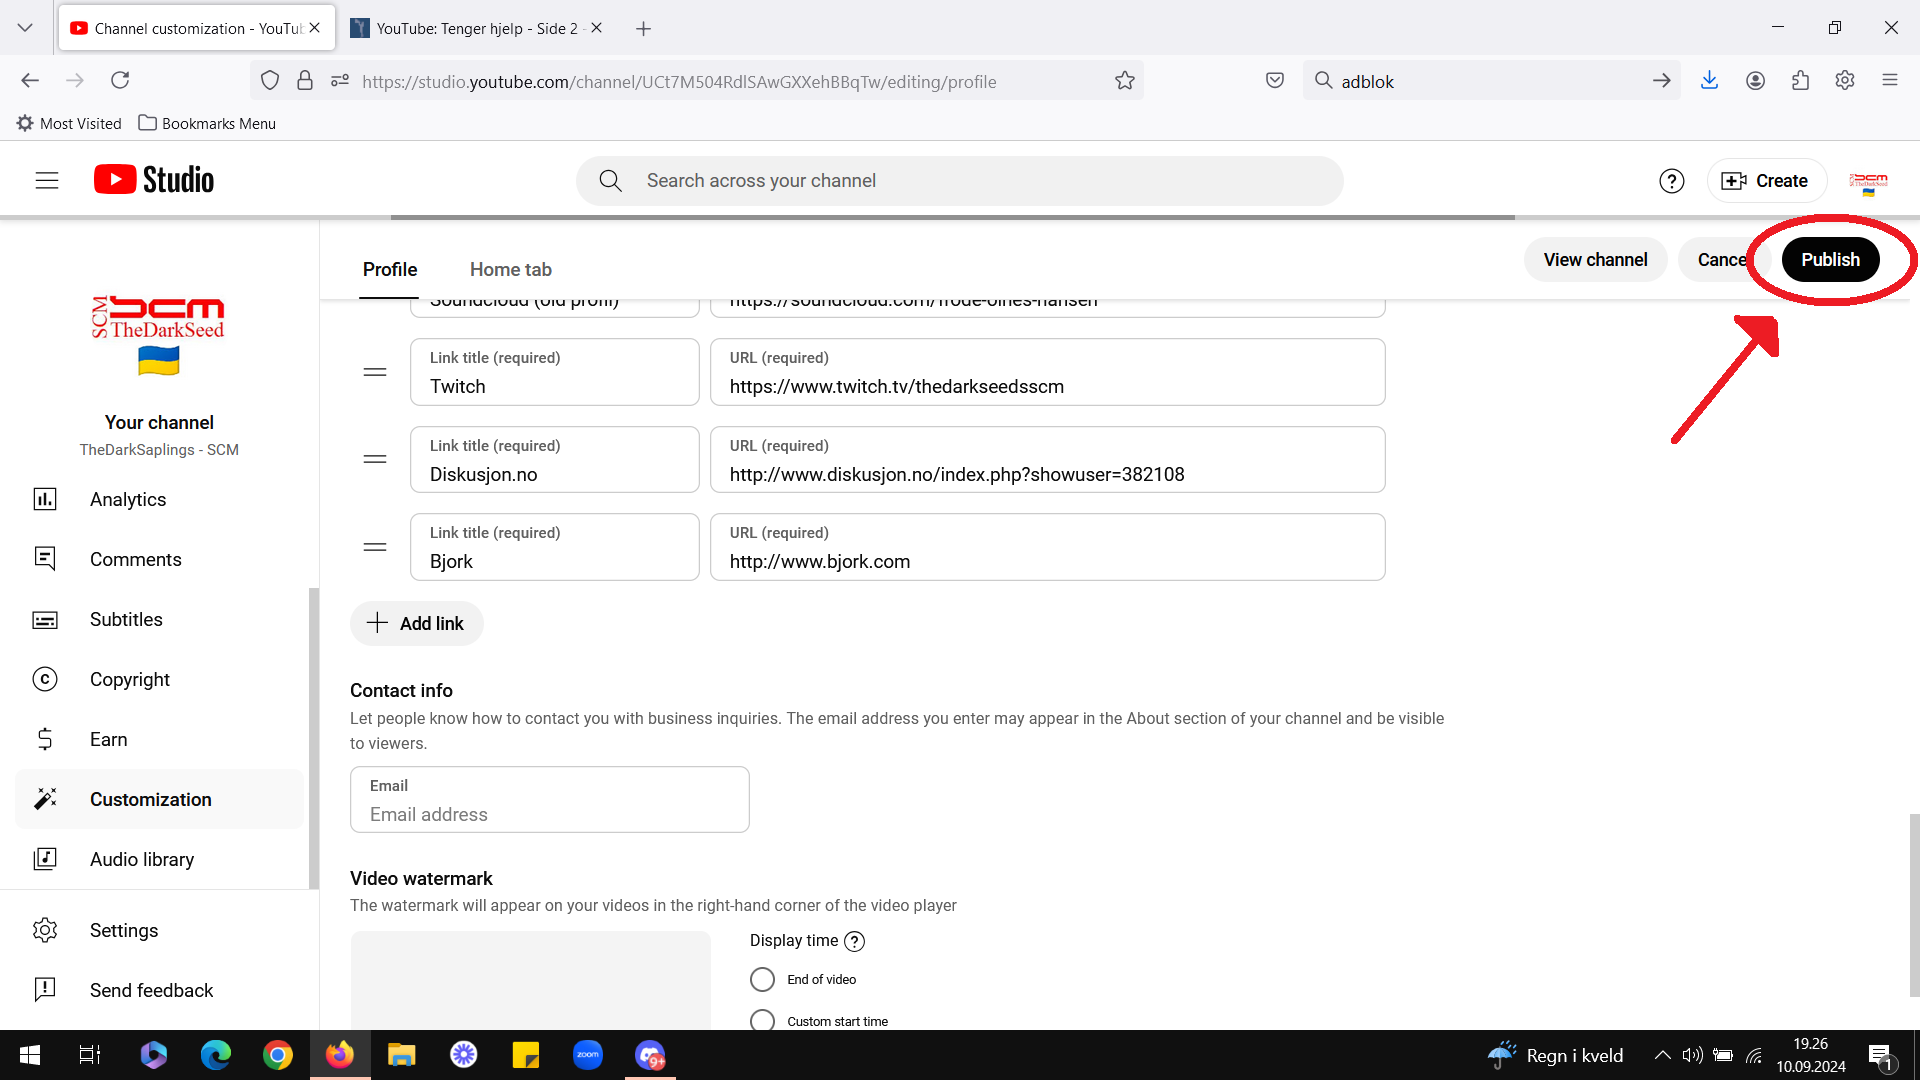Grab the drag handle for Diskusjon.no link
The height and width of the screenshot is (1080, 1920).
pos(375,460)
